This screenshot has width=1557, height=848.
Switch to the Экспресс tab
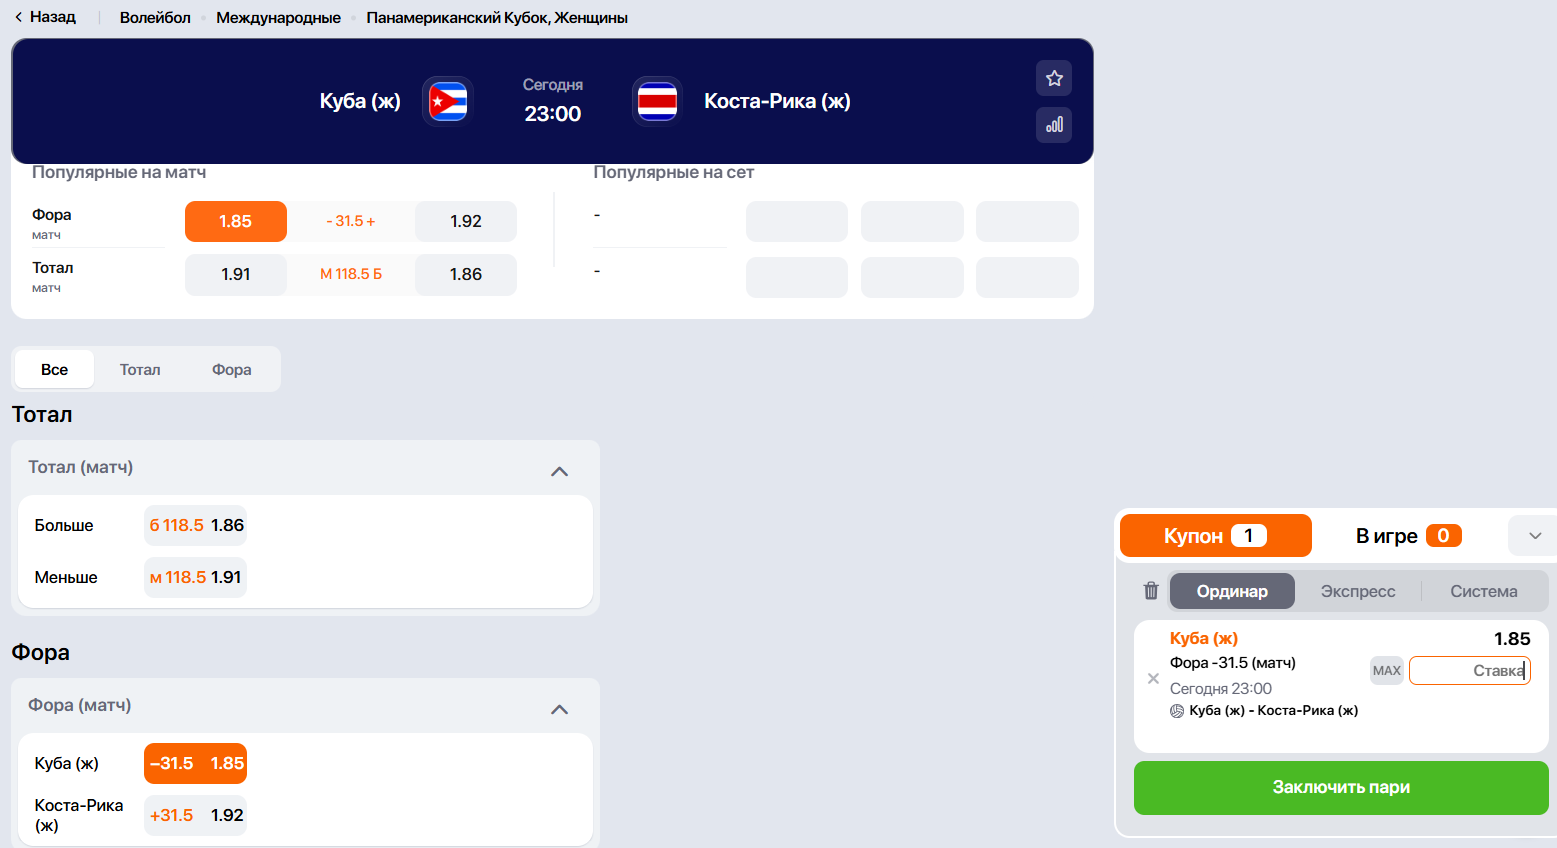coord(1358,591)
